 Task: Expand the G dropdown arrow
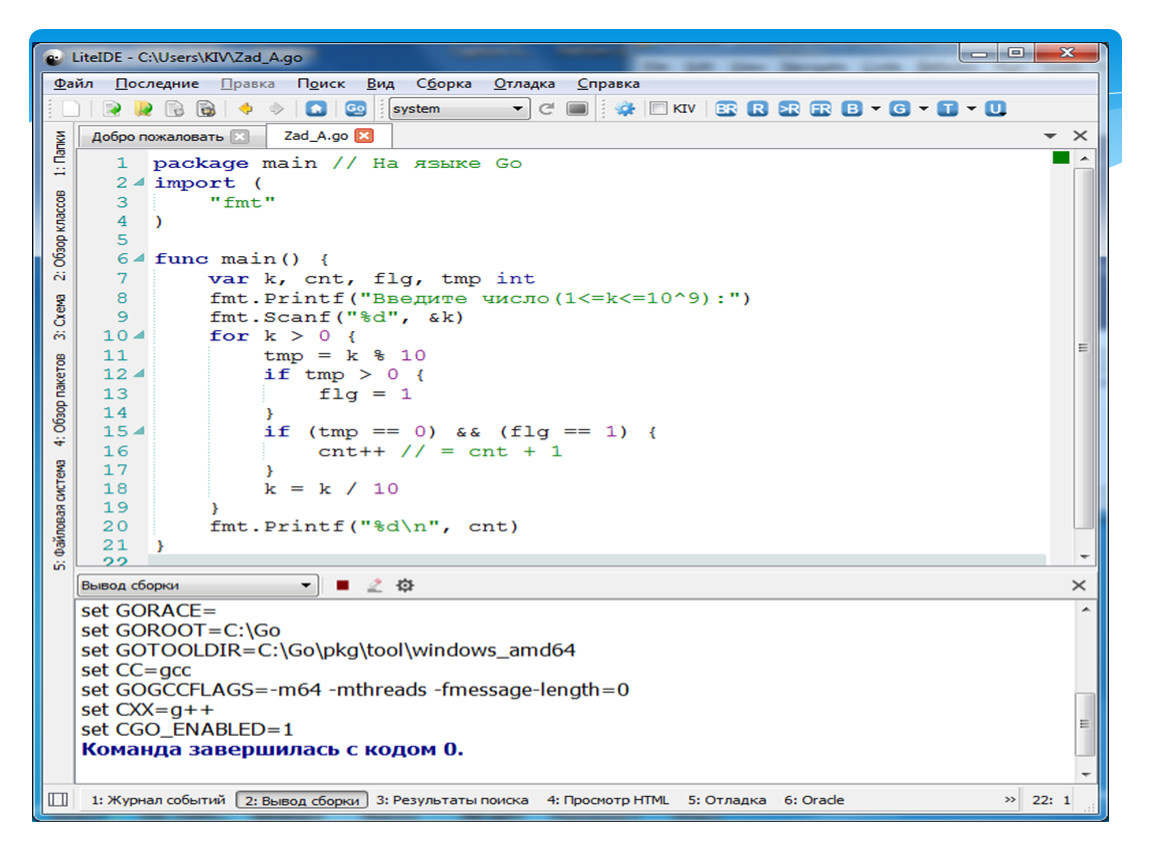(x=923, y=109)
